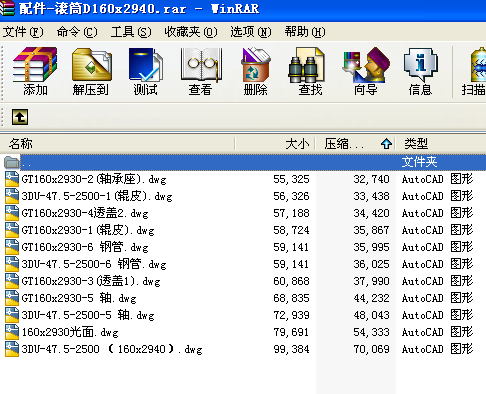Viewport: 486px width, 394px height.
Task: Click the size value 55,325
Action: coord(291,179)
